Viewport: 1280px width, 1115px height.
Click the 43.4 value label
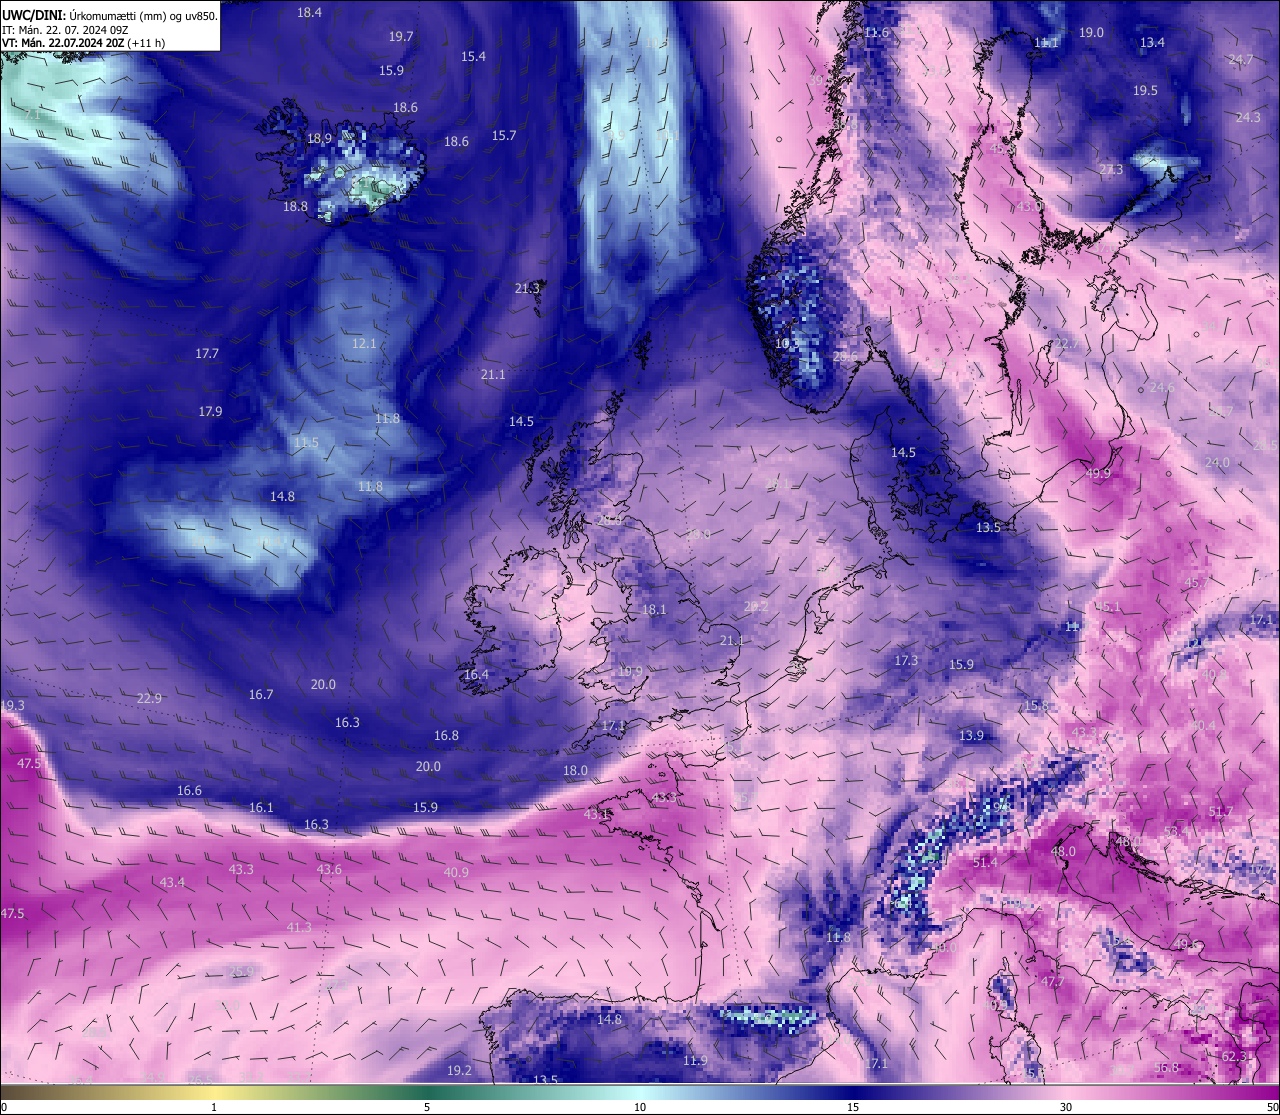click(x=172, y=883)
